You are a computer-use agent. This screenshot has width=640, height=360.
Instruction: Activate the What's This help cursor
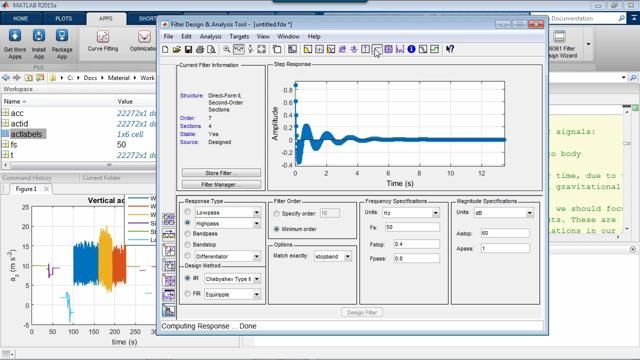pos(450,49)
